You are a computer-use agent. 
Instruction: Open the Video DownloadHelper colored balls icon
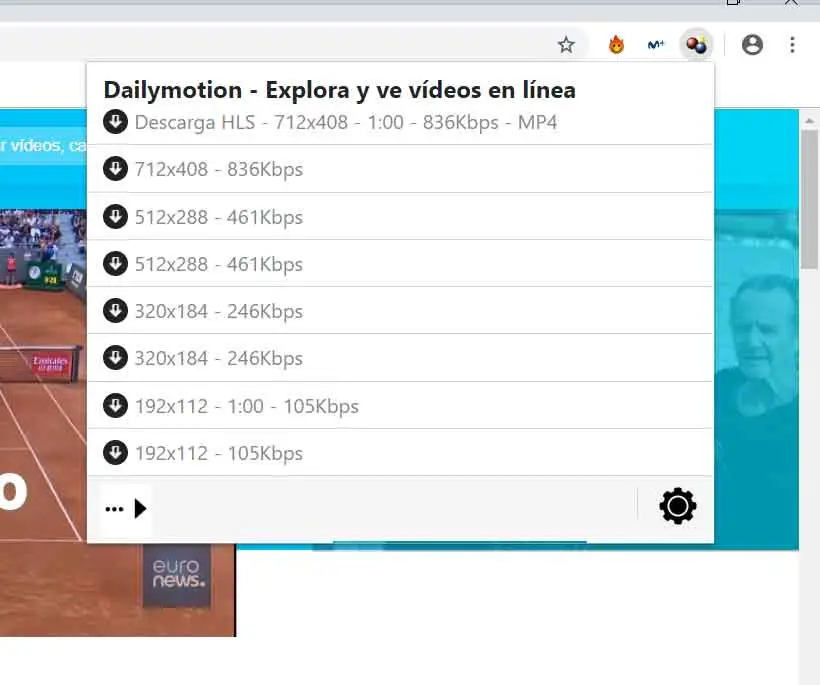coord(697,45)
